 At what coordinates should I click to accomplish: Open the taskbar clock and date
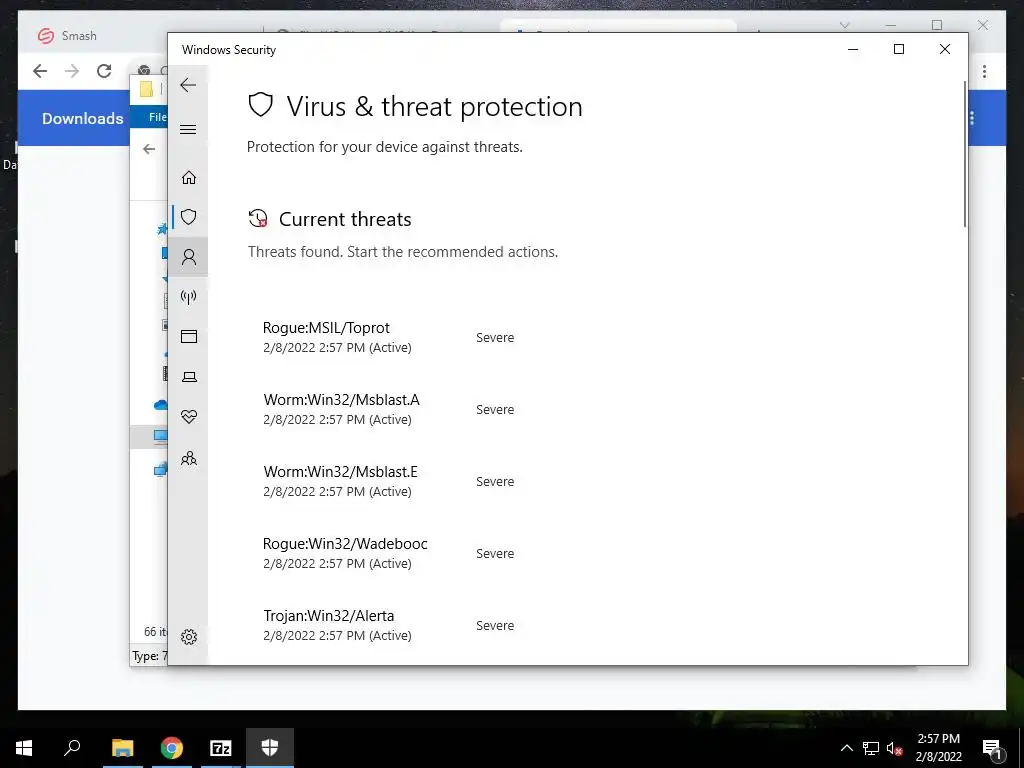pos(938,748)
